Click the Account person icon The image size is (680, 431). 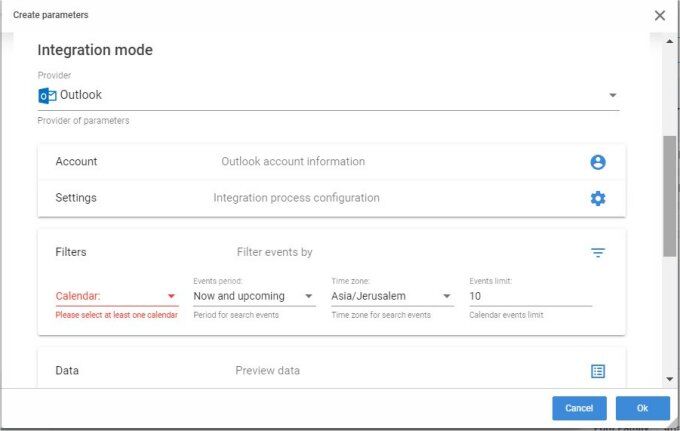tap(597, 162)
